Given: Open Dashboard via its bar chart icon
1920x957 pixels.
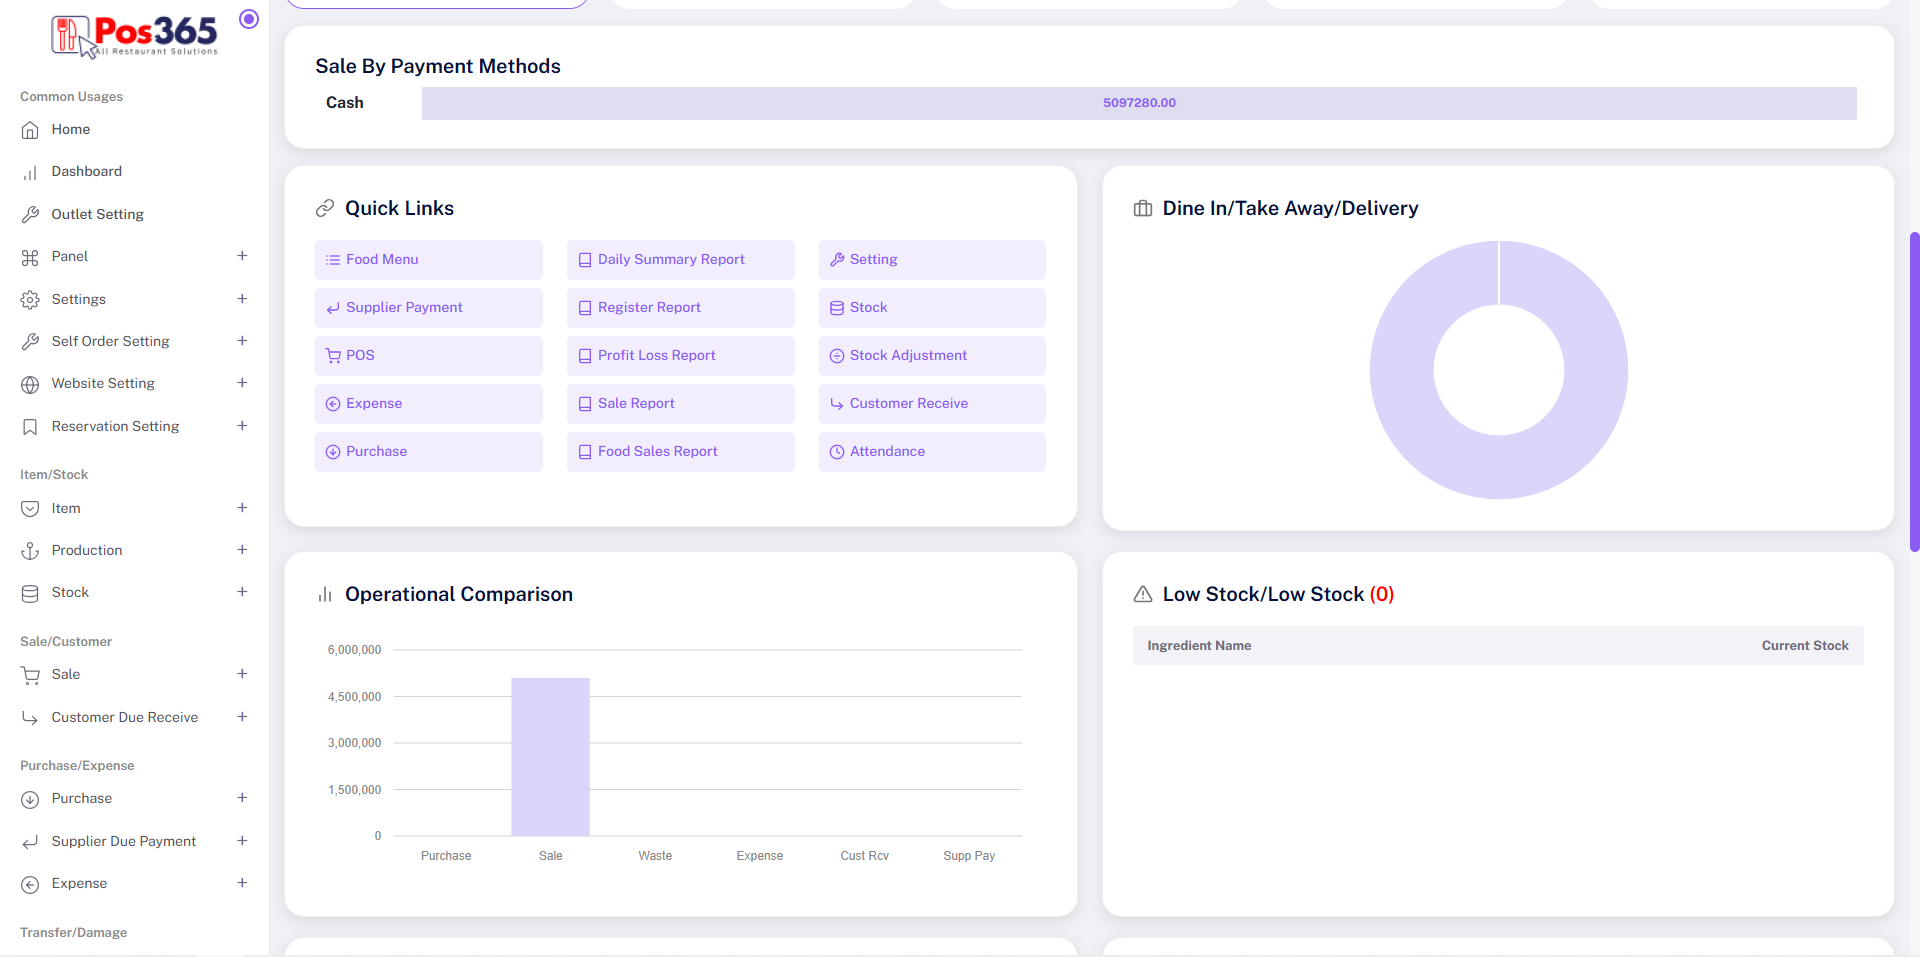Looking at the screenshot, I should [x=30, y=172].
